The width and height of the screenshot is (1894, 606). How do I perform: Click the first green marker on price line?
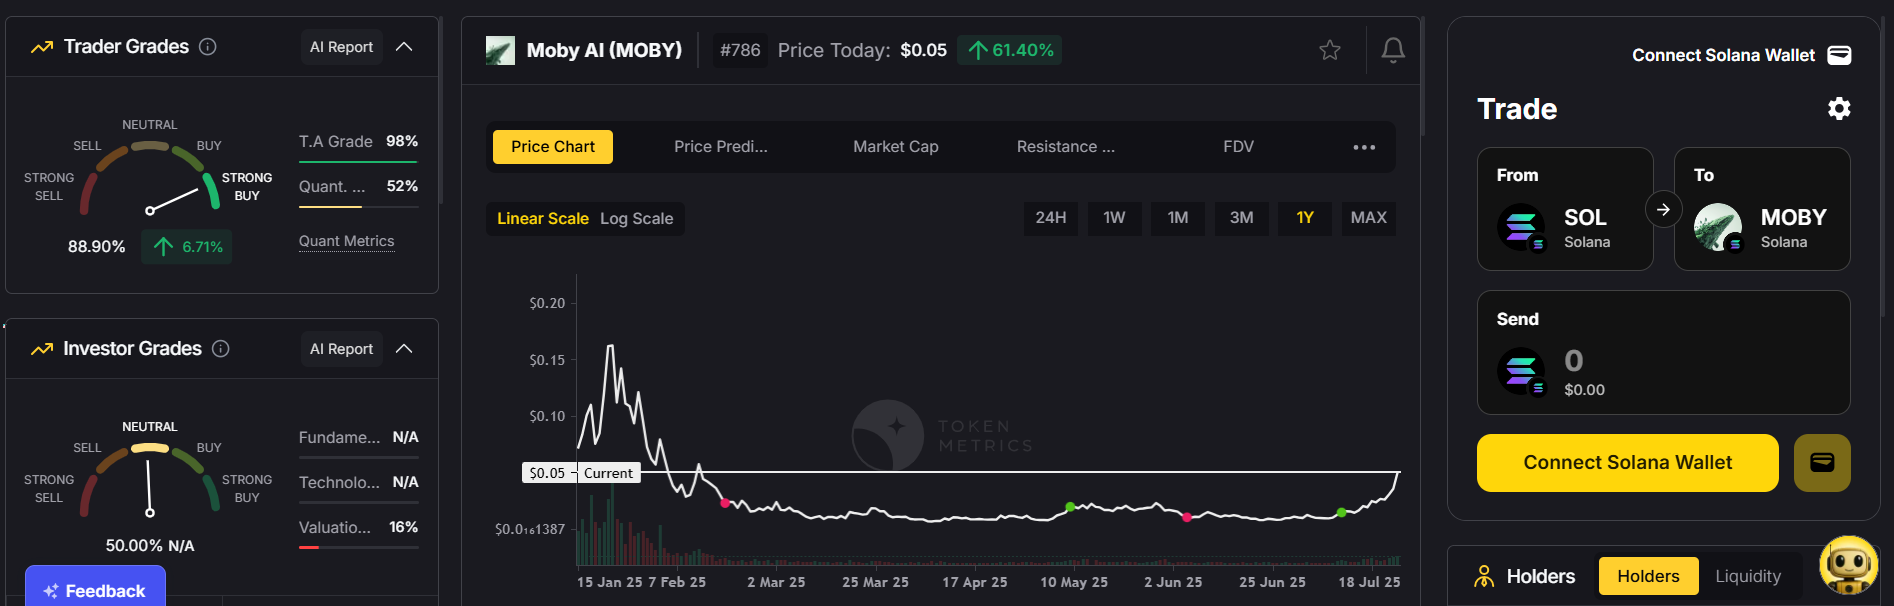pyautogui.click(x=1070, y=507)
